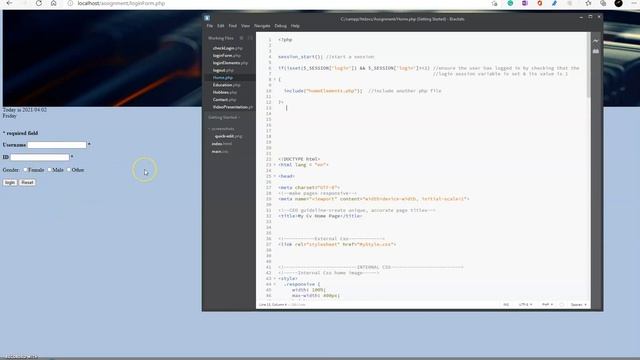Image resolution: width=640 pixels, height=360 pixels.
Task: Open quick-edit.png in file tree
Action: click(228, 136)
